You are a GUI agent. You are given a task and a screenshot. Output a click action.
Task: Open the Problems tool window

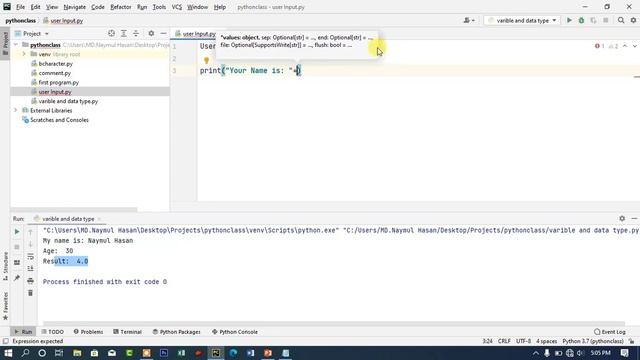88,332
